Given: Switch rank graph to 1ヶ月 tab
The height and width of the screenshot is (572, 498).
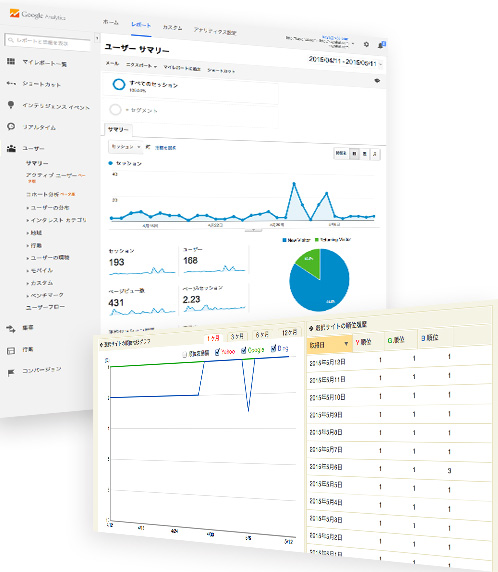Looking at the screenshot, I should (213, 338).
